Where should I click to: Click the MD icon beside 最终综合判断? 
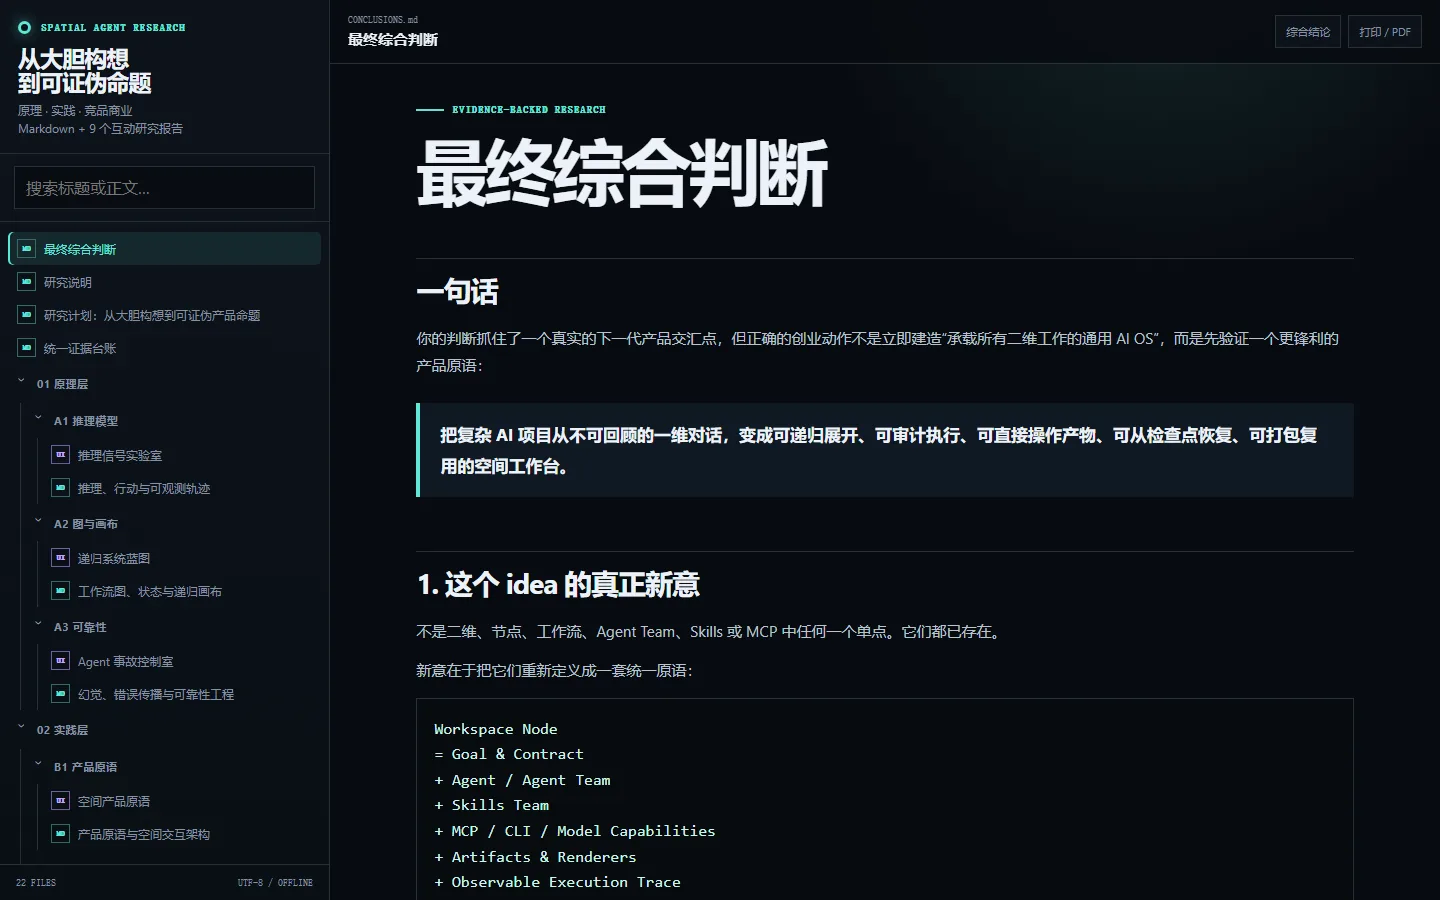pyautogui.click(x=27, y=249)
